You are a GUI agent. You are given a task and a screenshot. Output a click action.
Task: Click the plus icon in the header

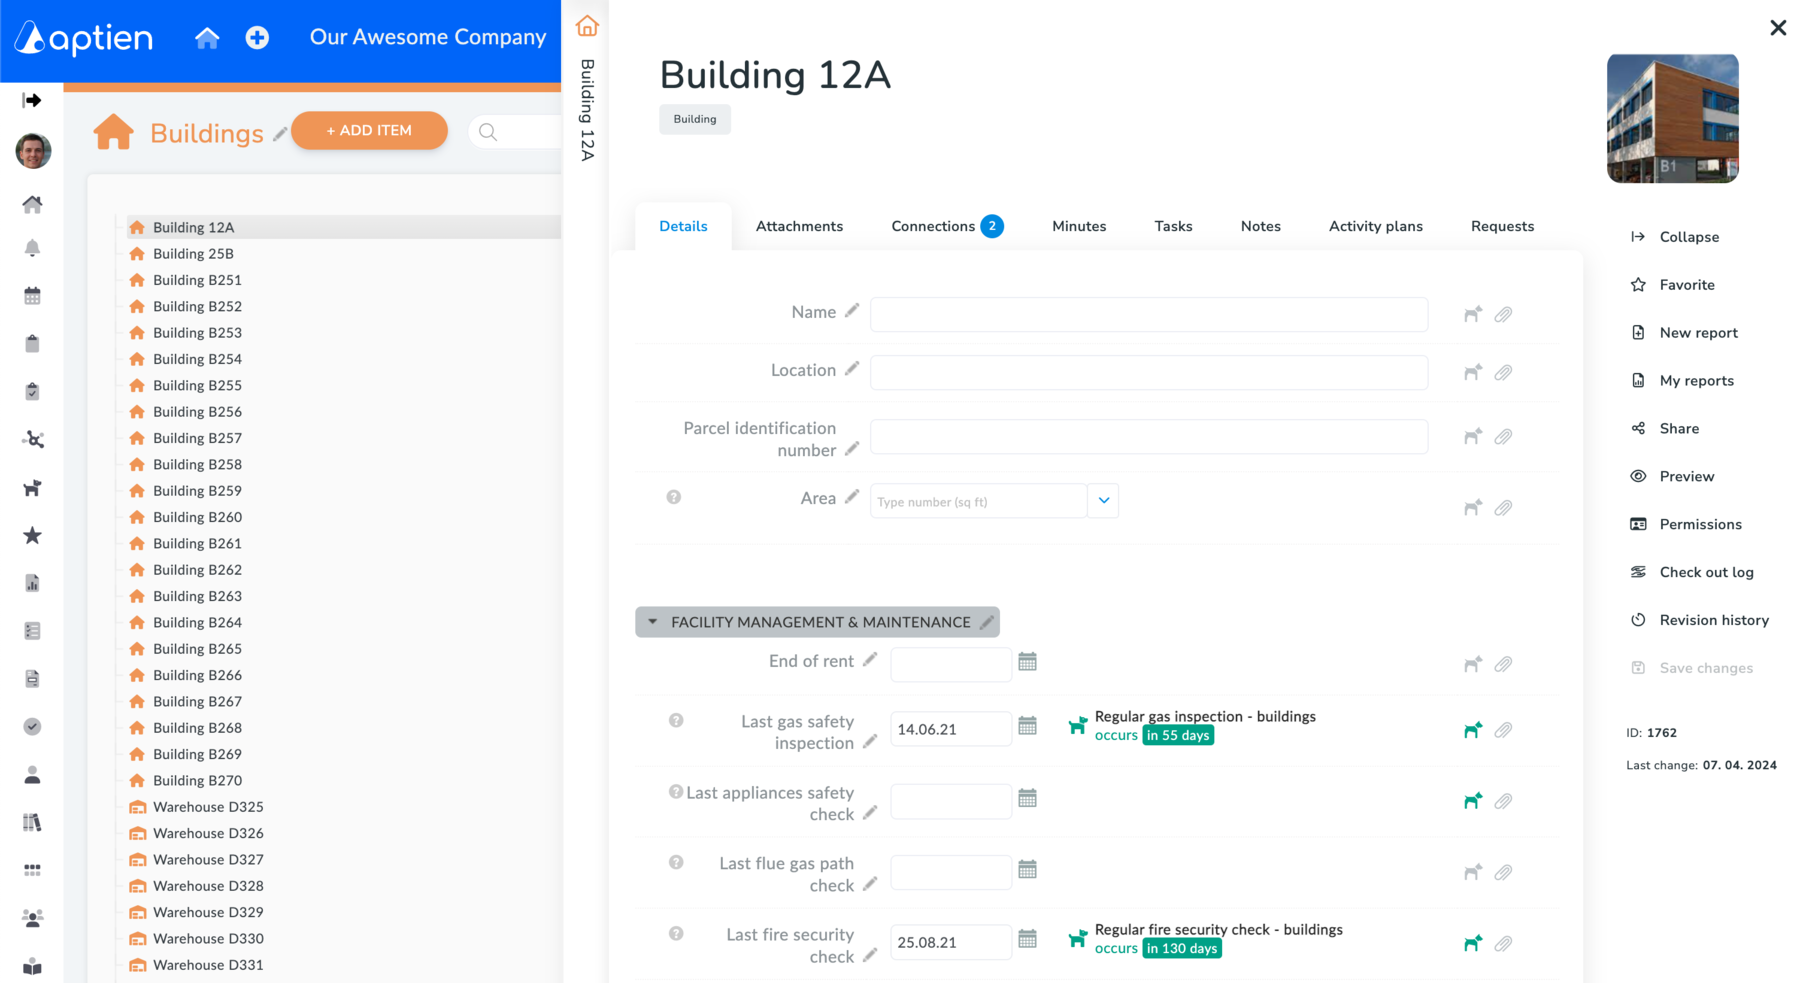tap(257, 38)
